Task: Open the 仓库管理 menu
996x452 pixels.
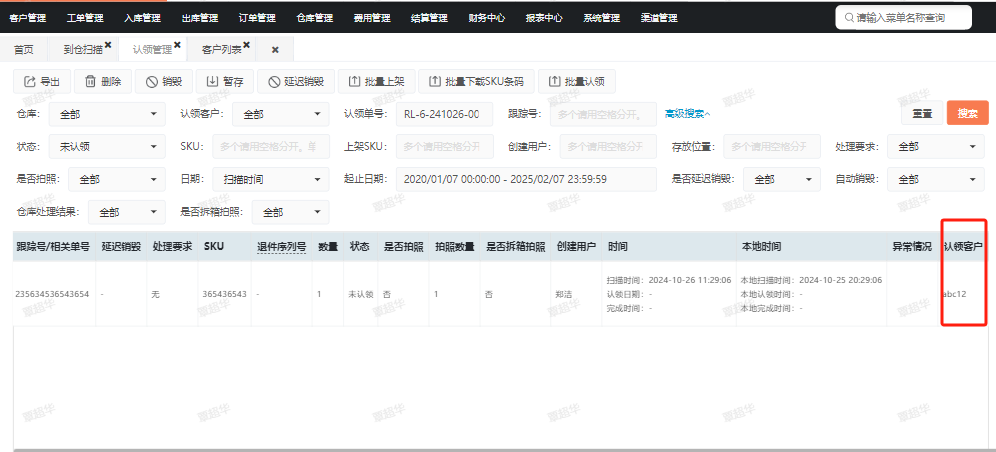Action: 314,18
